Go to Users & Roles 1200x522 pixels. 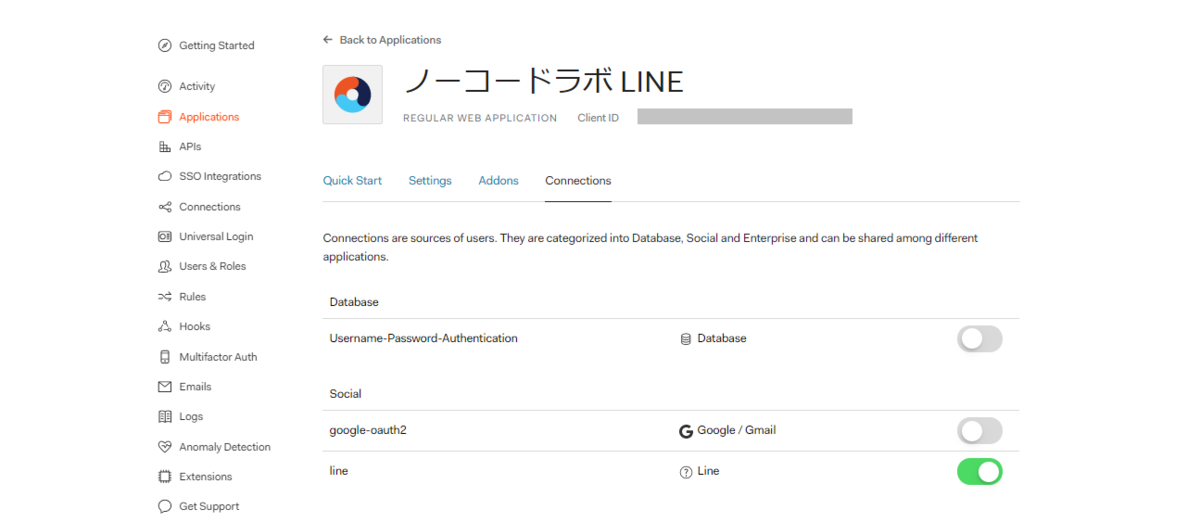[x=212, y=267]
